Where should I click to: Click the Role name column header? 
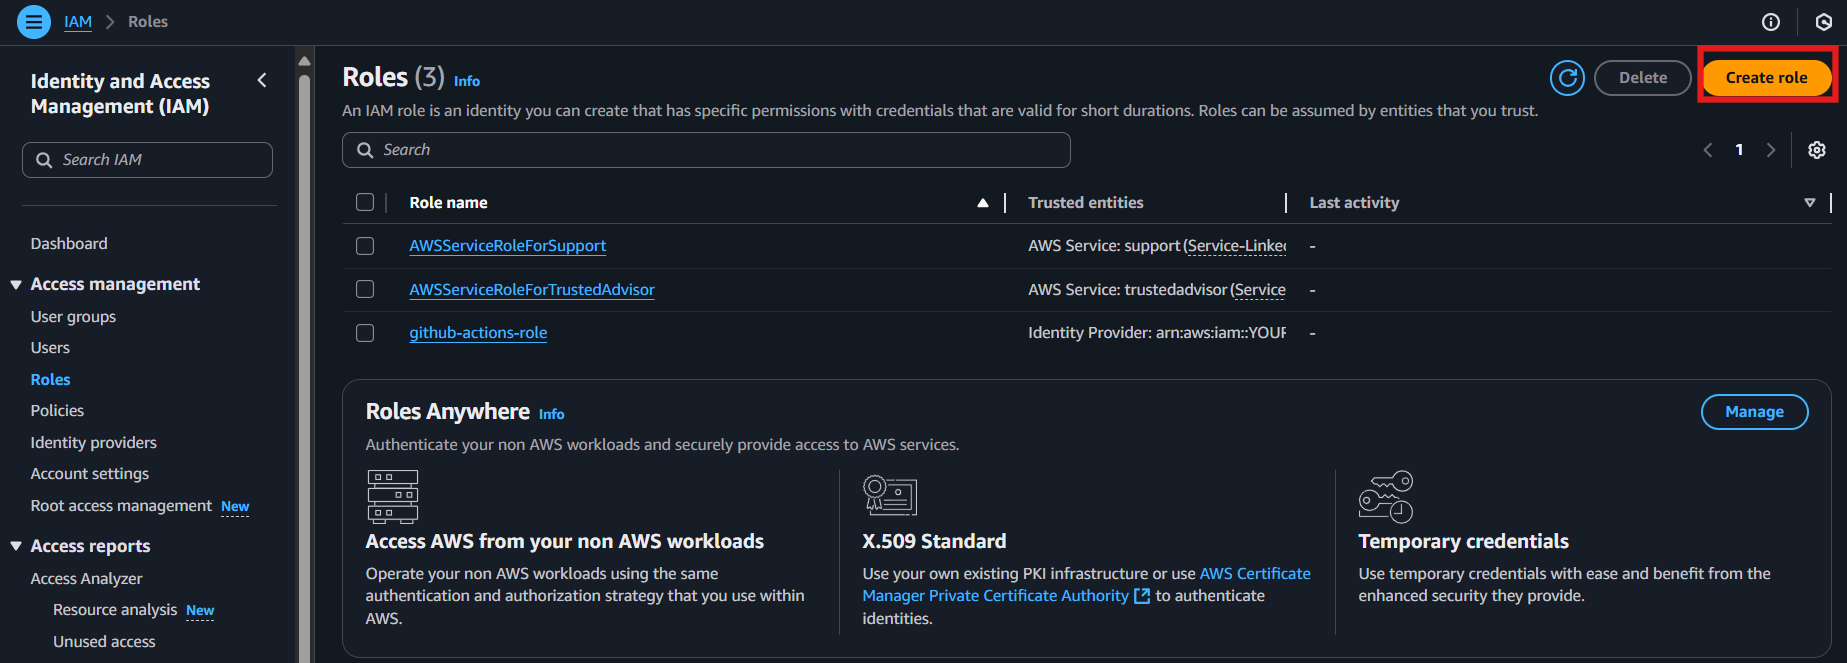point(448,203)
